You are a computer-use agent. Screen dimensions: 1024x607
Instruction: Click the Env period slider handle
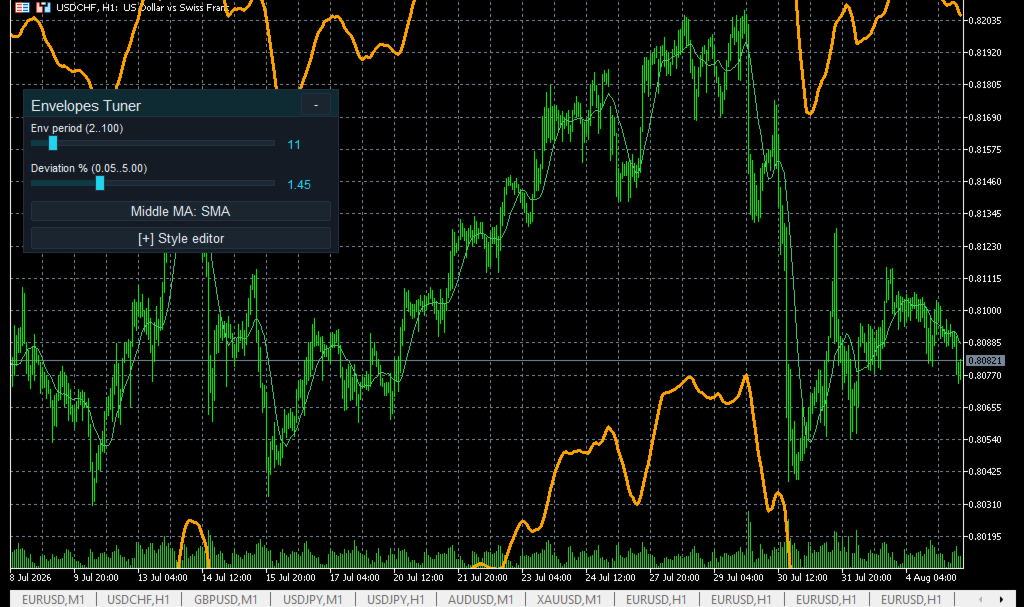point(53,143)
